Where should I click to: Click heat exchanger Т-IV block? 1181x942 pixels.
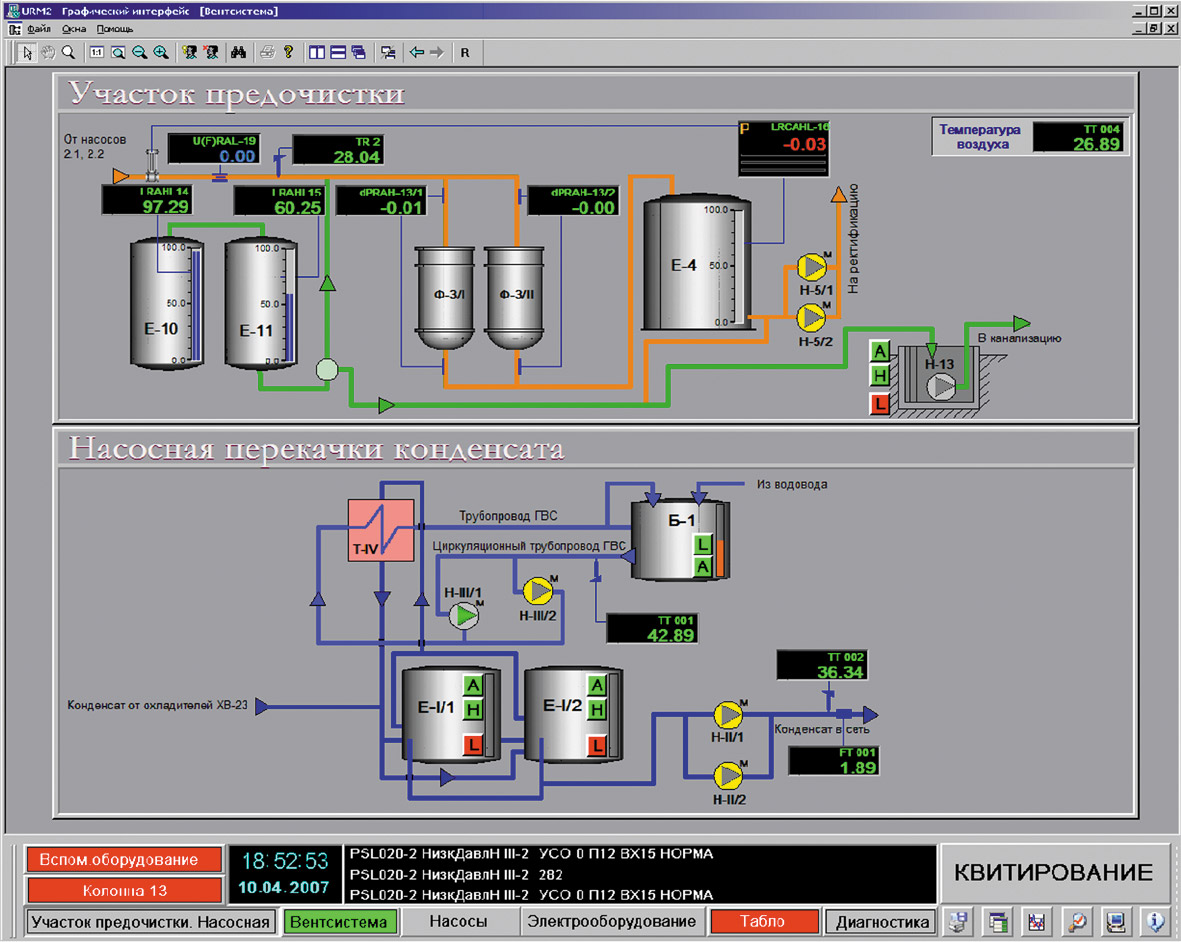tap(380, 530)
